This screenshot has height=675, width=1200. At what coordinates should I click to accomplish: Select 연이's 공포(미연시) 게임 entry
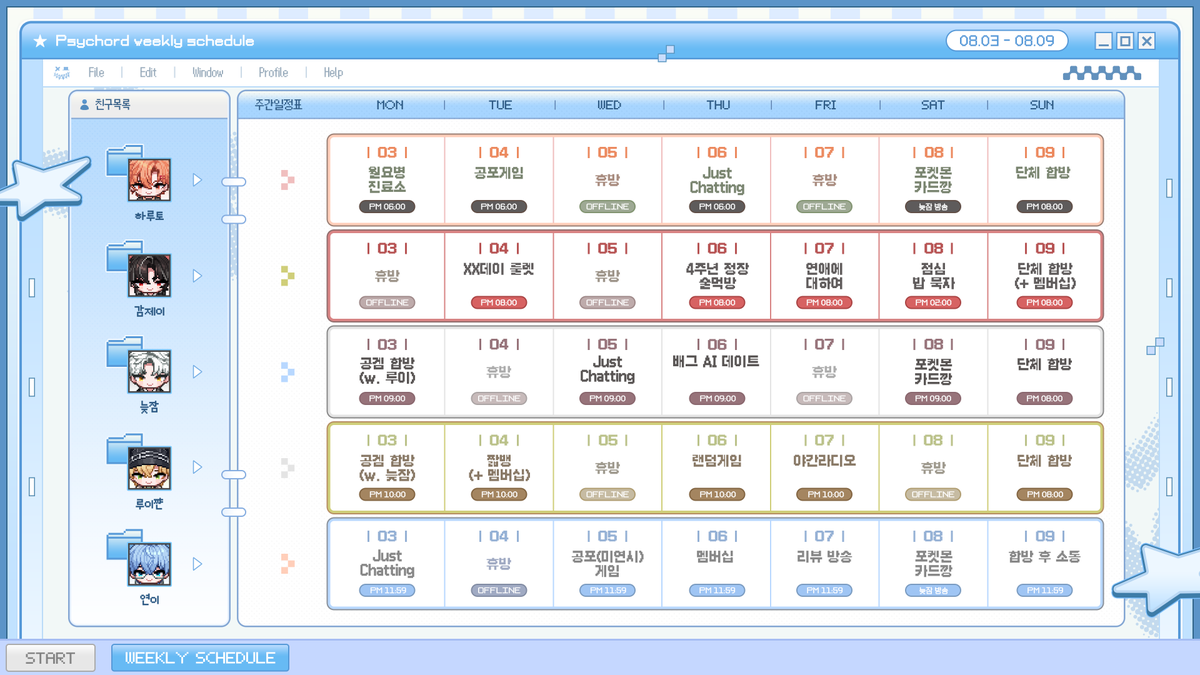click(608, 564)
